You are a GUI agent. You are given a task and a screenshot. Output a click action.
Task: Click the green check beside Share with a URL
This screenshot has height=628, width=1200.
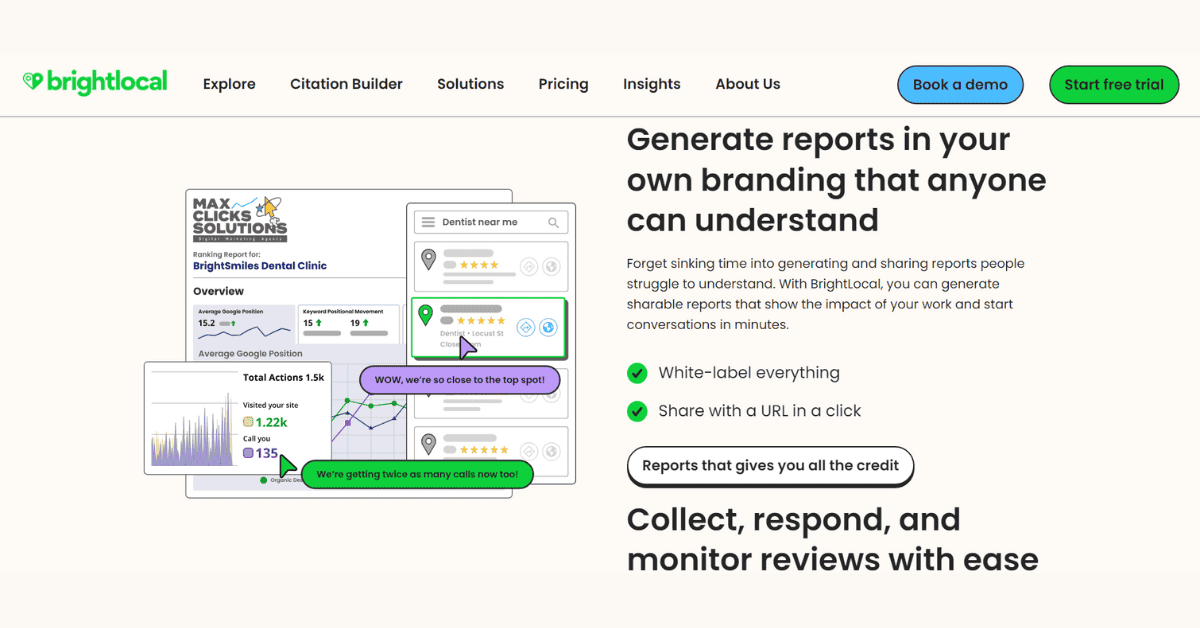point(637,410)
